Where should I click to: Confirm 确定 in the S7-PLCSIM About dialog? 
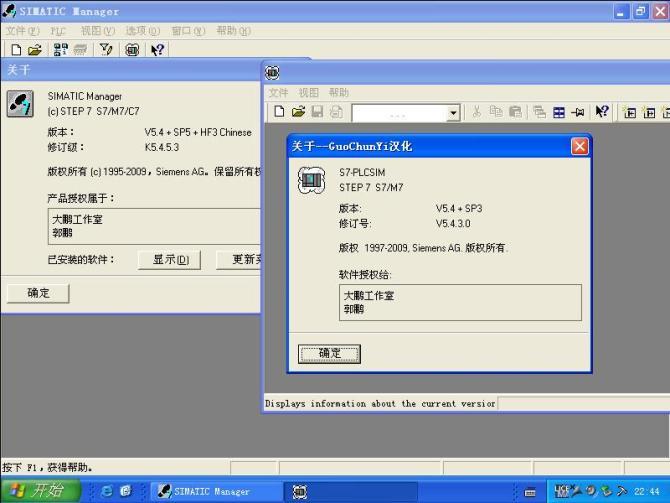click(x=329, y=354)
